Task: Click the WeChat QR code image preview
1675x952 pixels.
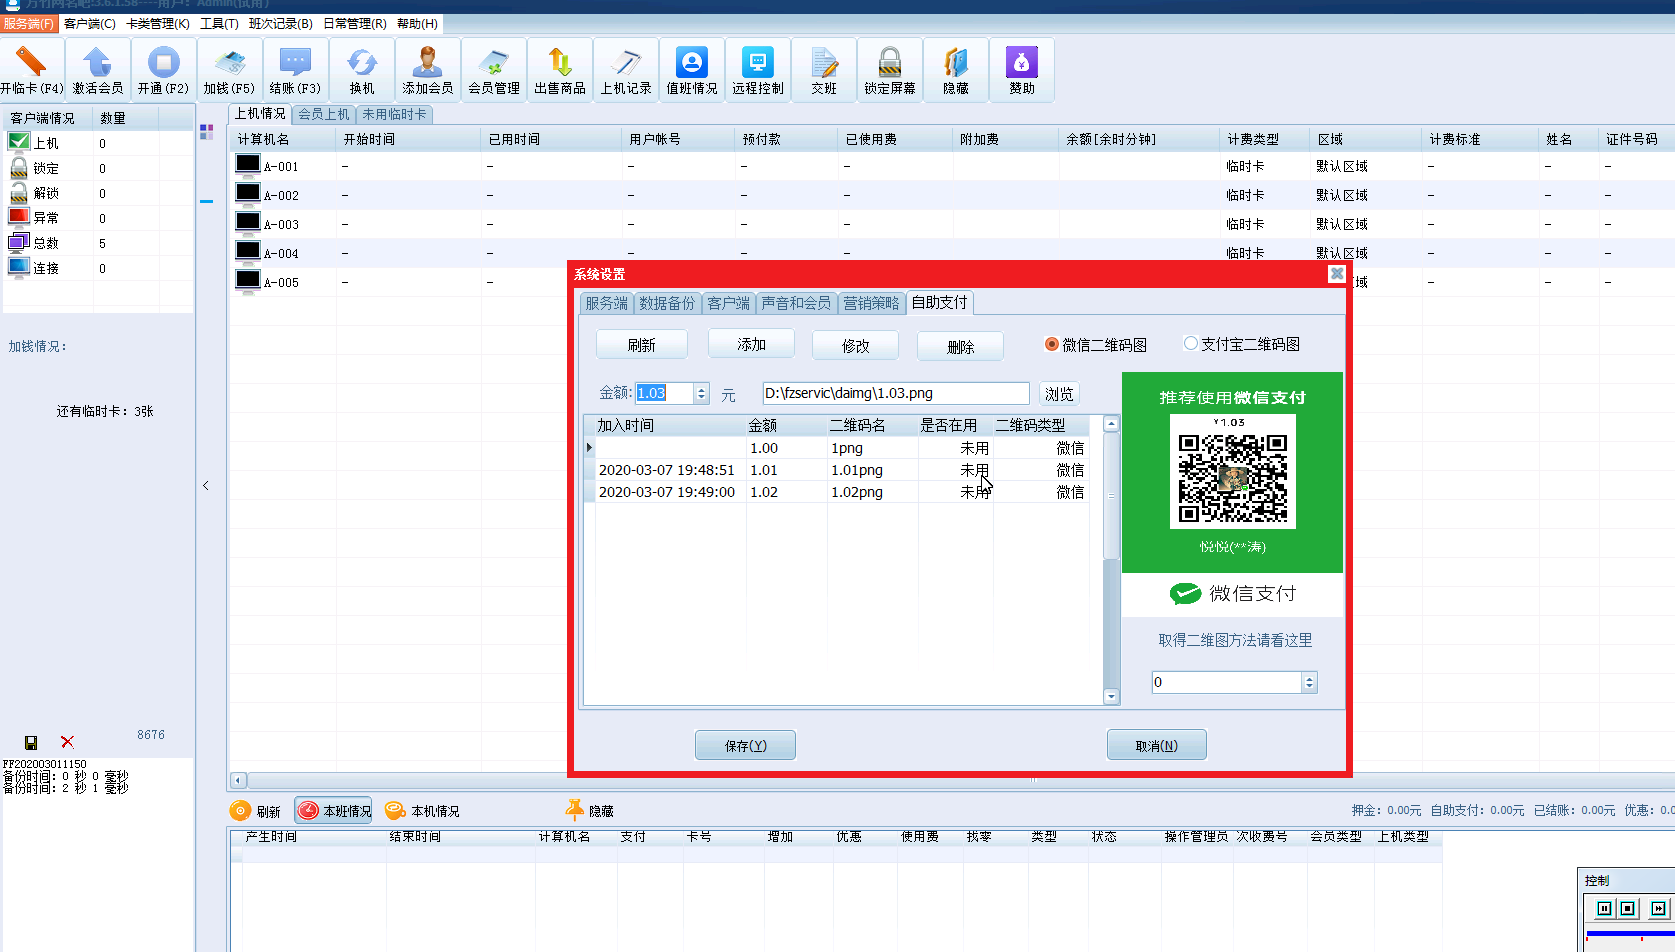Action: 1232,473
